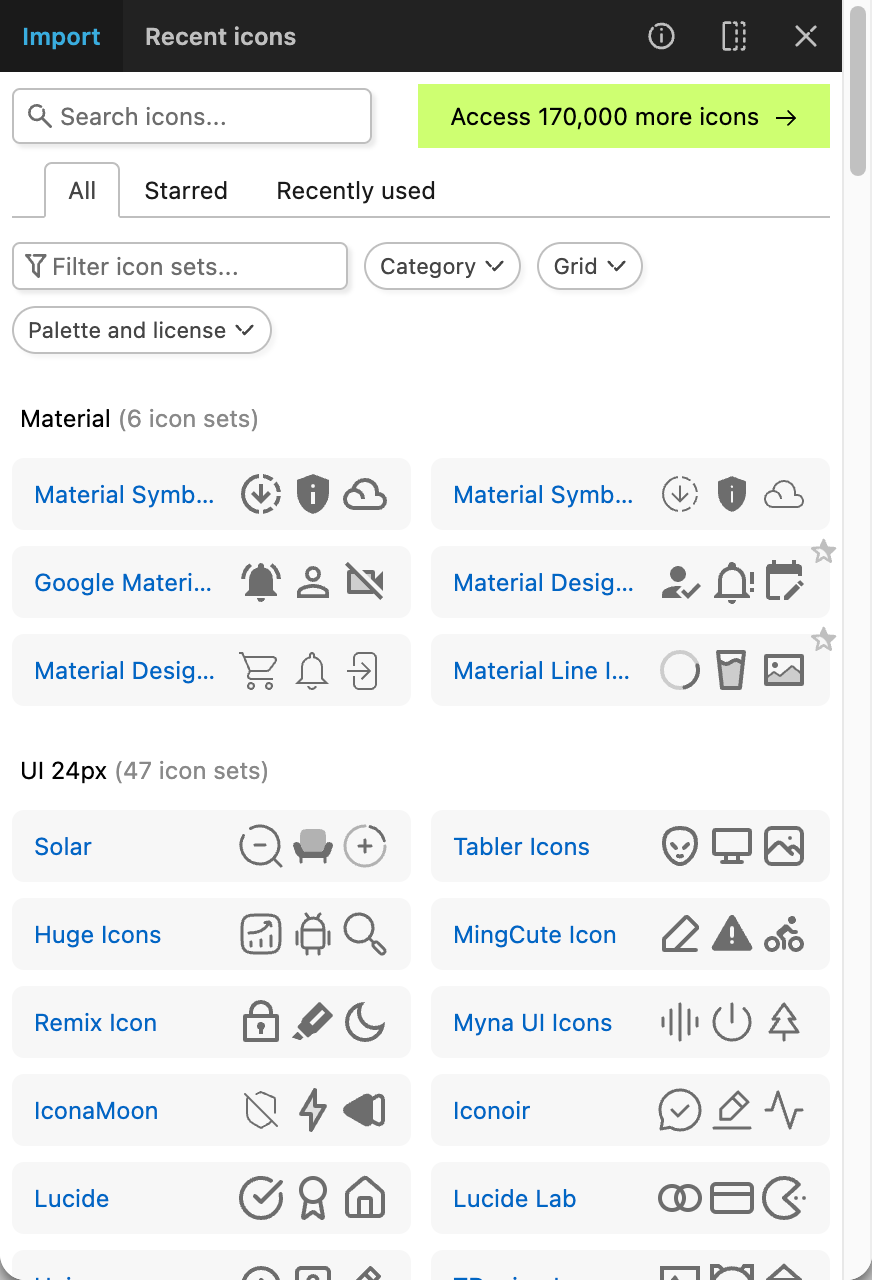872x1280 pixels.
Task: Click the component icon beside the close button
Action: coord(733,36)
